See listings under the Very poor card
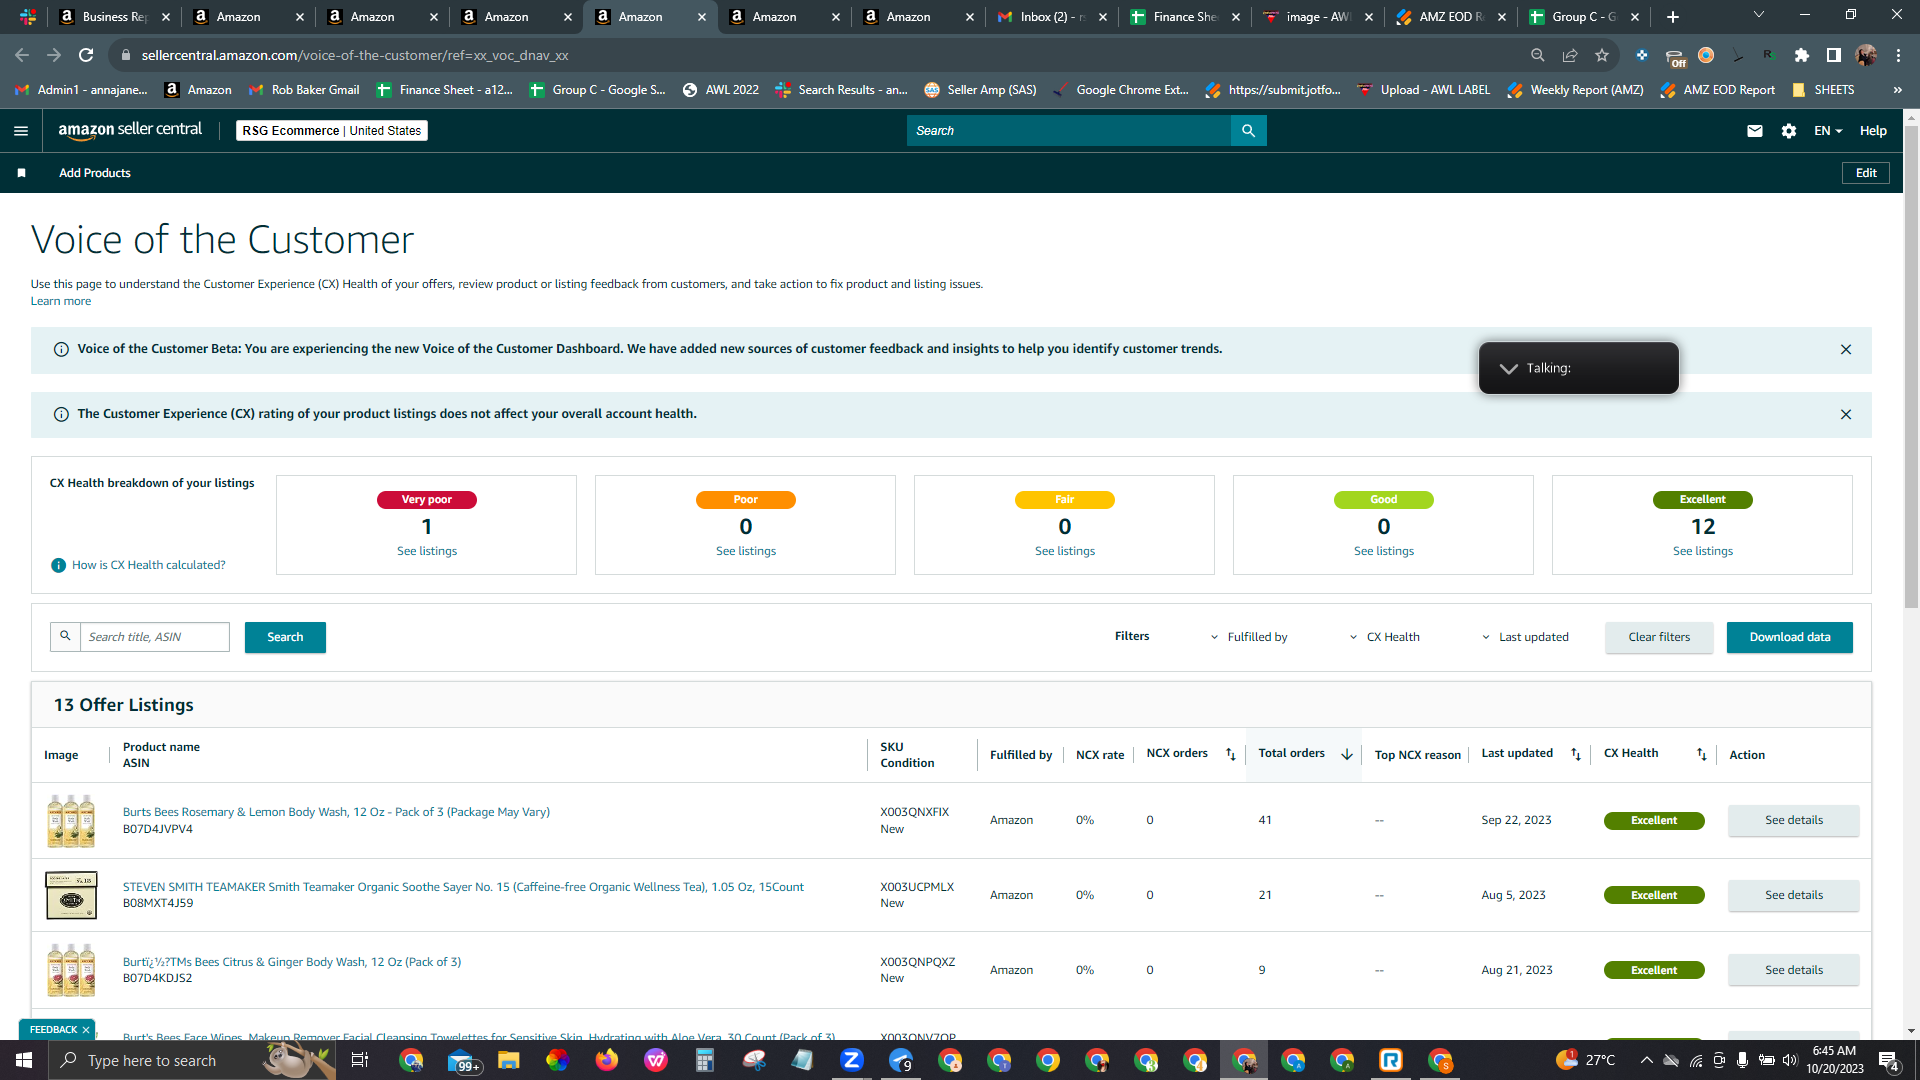This screenshot has height=1080, width=1920. [427, 552]
